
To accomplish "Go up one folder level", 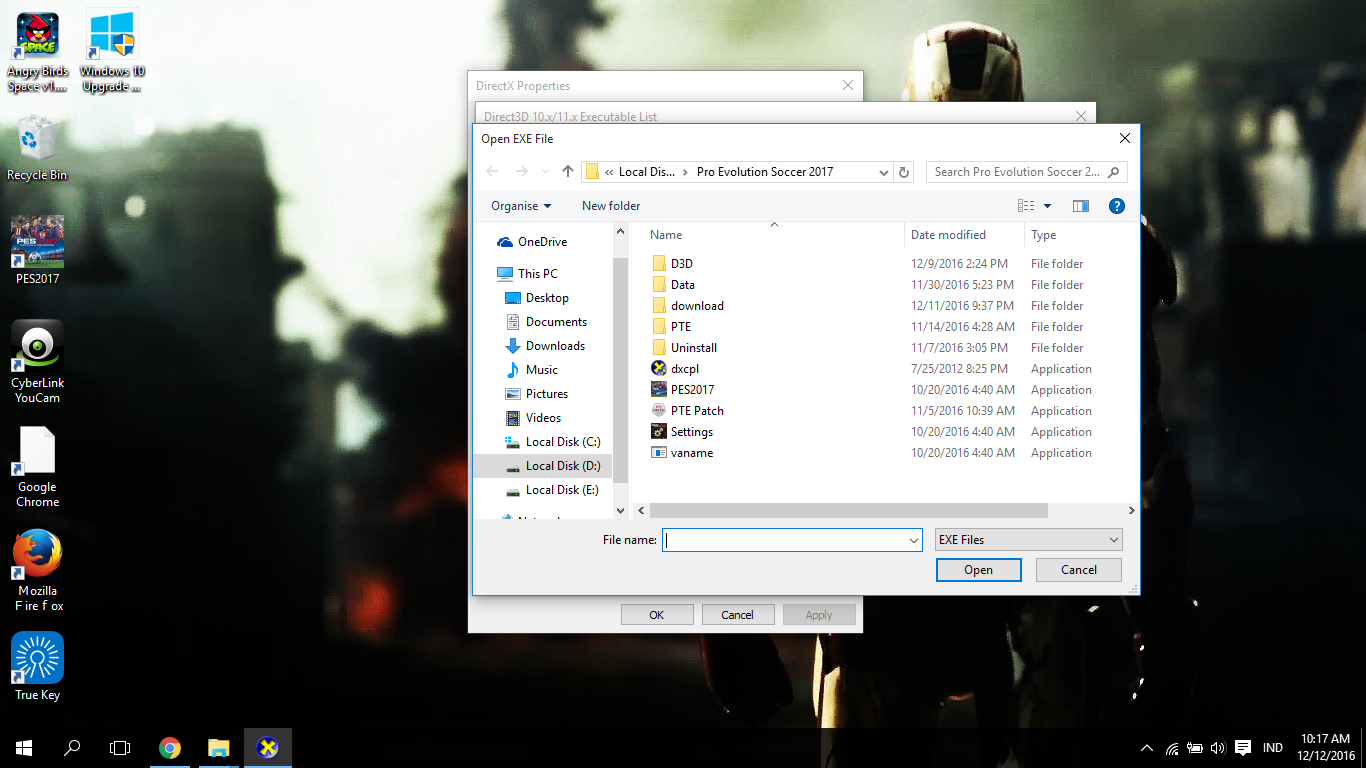I will [x=568, y=172].
